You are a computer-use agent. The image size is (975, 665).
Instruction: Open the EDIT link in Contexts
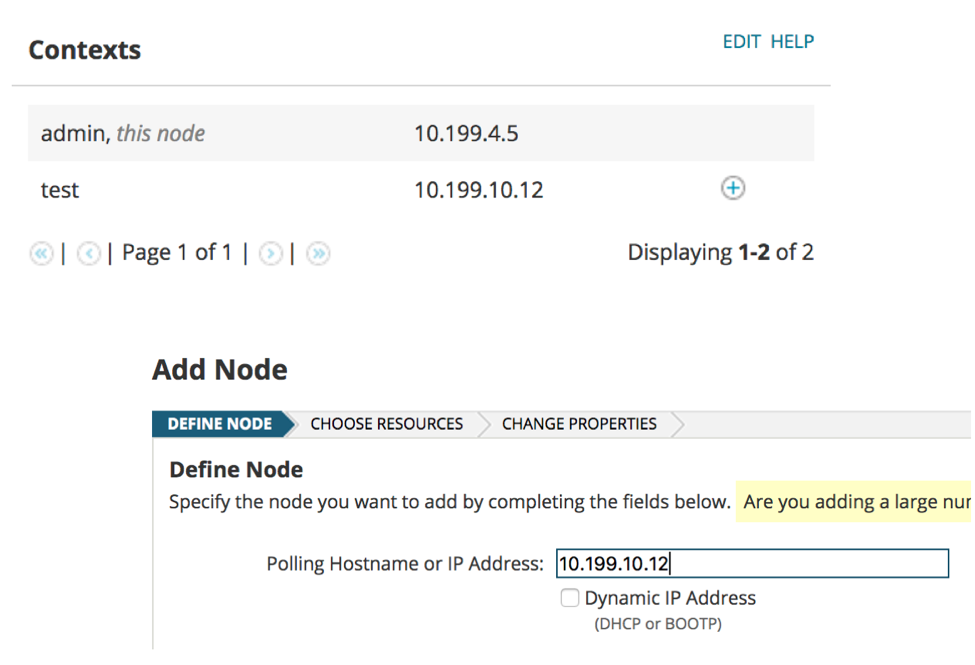pyautogui.click(x=741, y=42)
